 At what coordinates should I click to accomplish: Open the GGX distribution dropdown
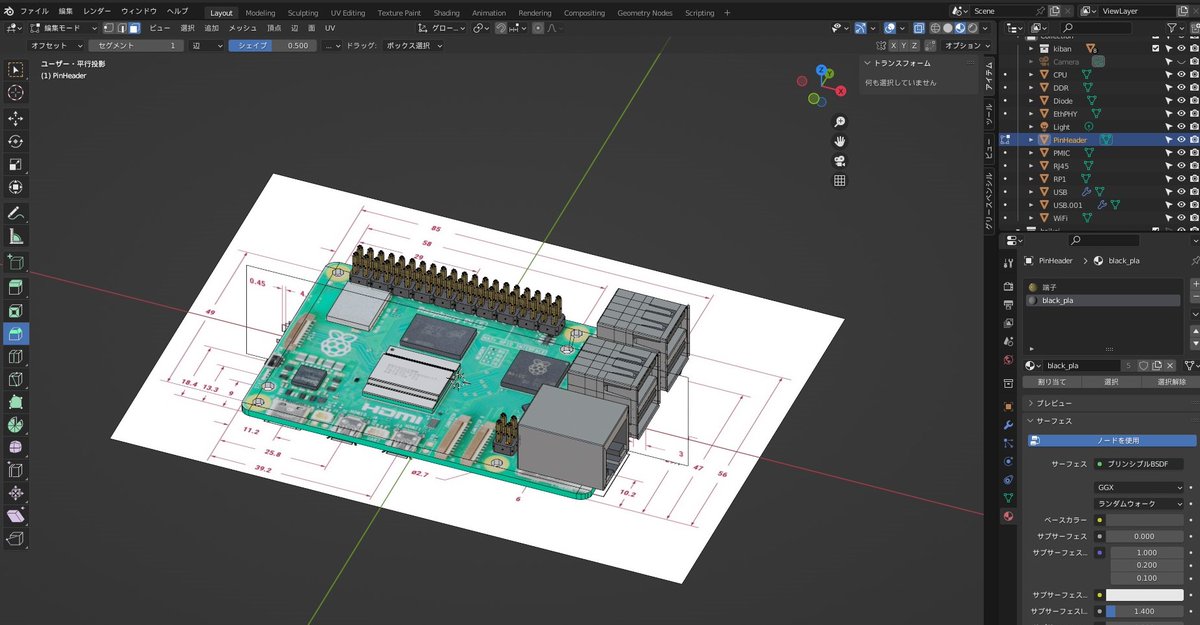pyautogui.click(x=1140, y=487)
